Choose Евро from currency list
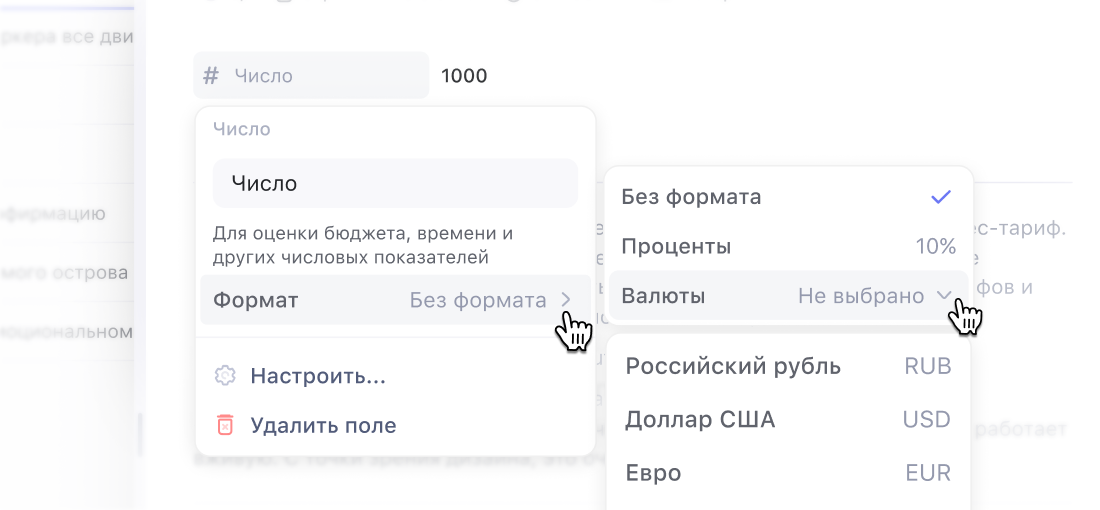Image resolution: width=1100 pixels, height=510 pixels. (x=653, y=472)
